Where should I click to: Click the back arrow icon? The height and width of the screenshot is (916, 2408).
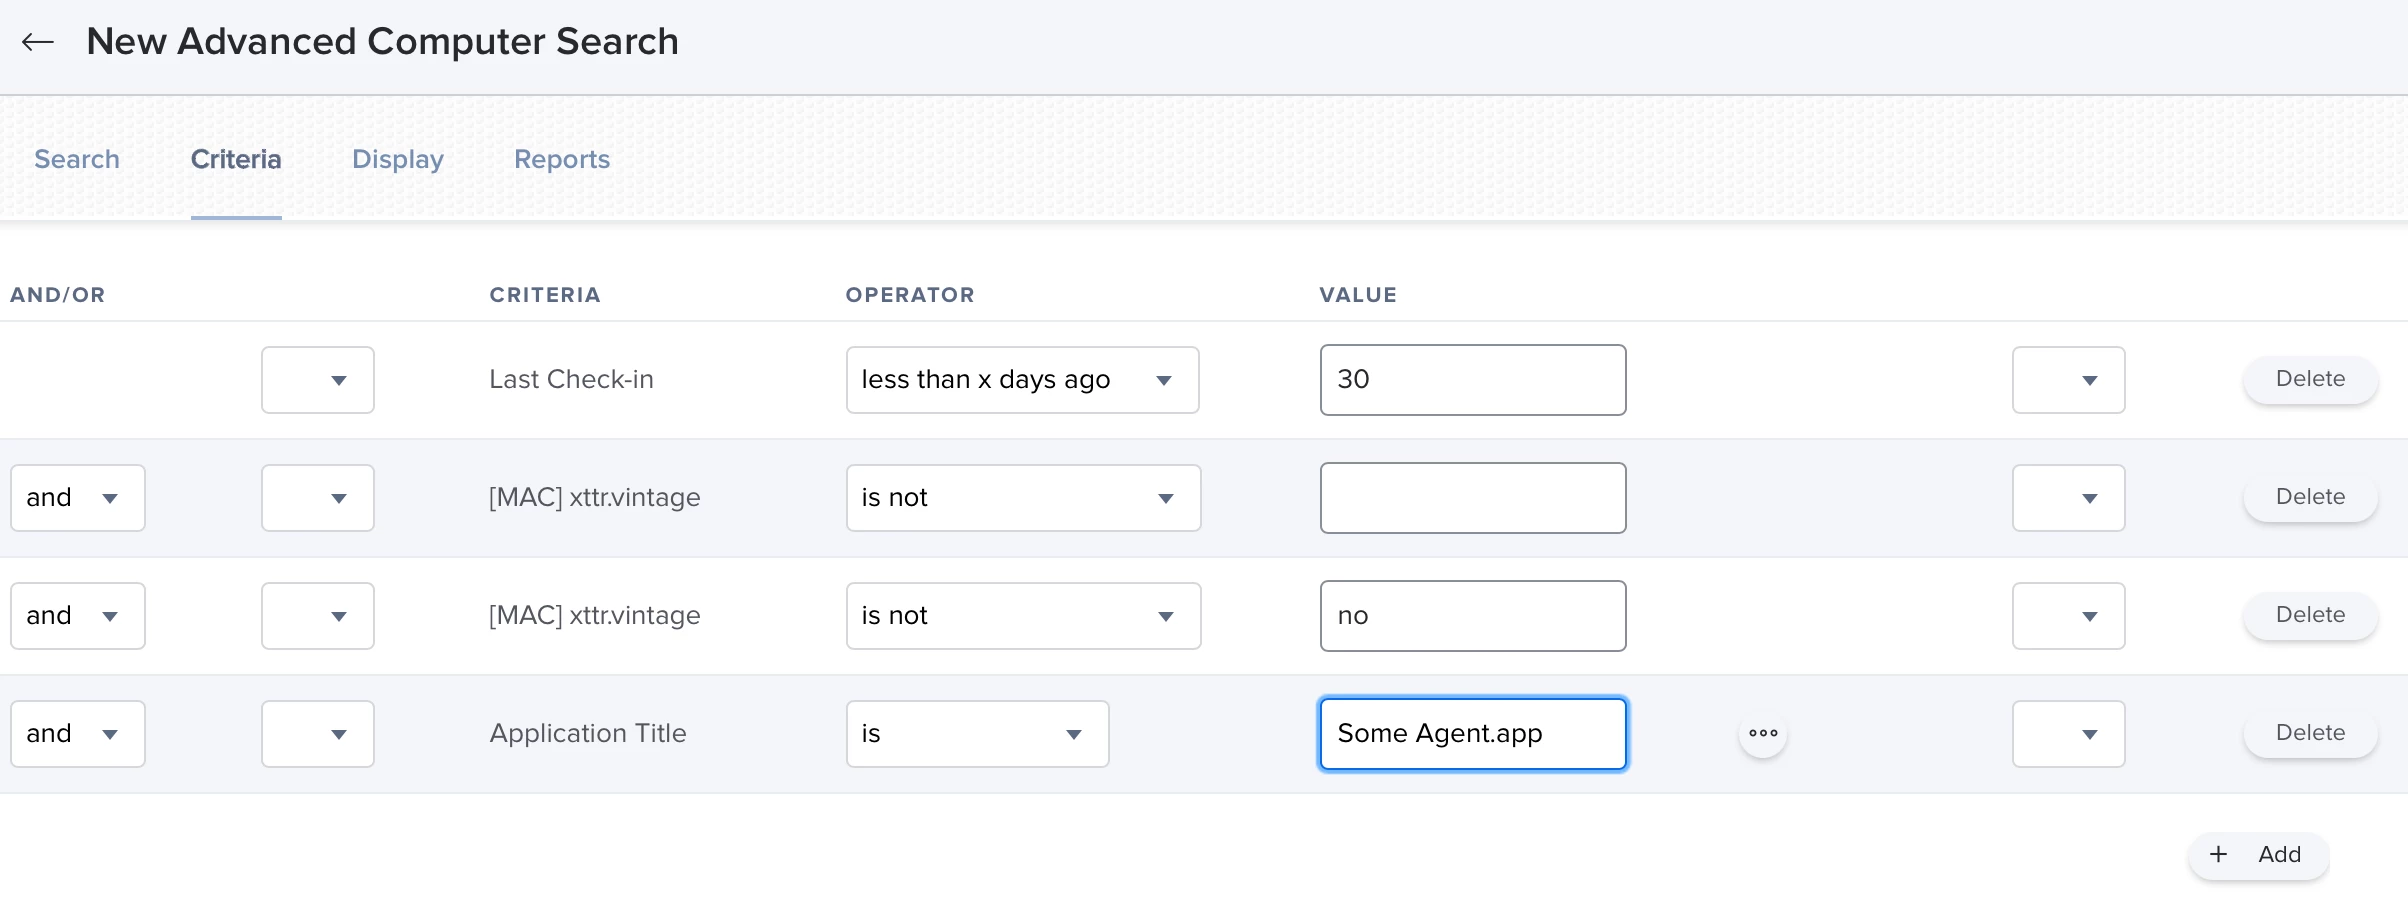pos(38,42)
